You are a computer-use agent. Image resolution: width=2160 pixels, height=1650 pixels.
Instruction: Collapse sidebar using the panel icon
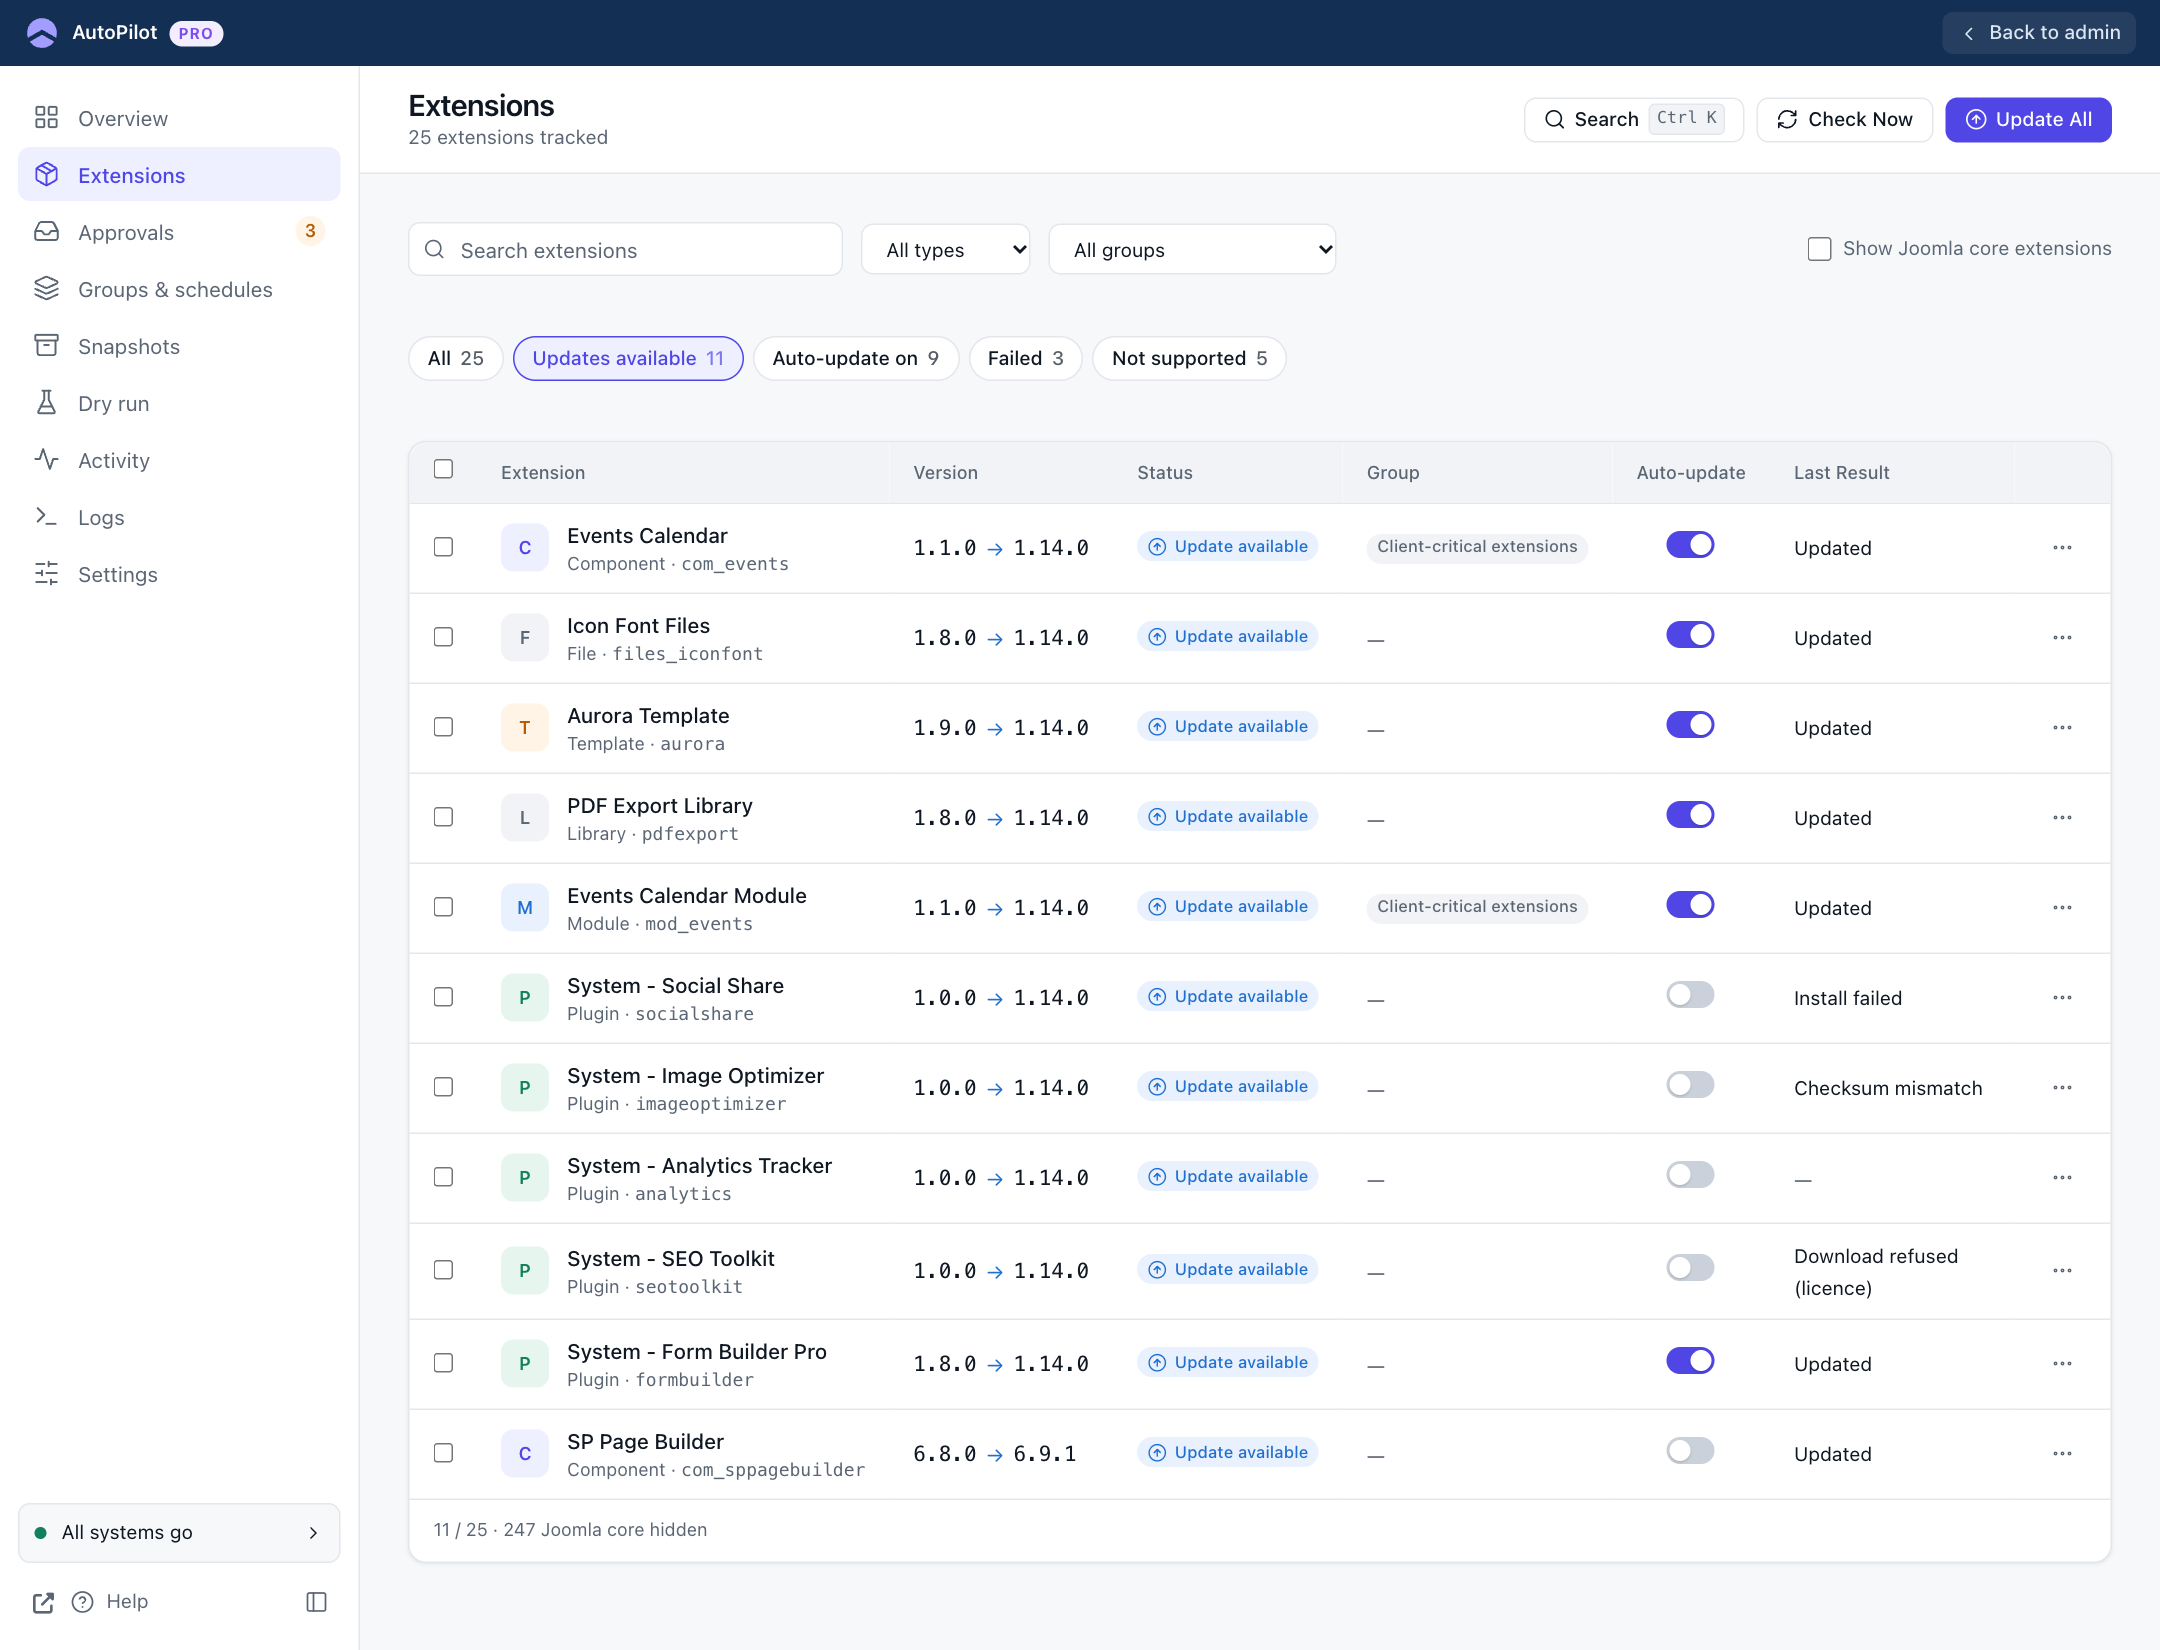tap(316, 1602)
